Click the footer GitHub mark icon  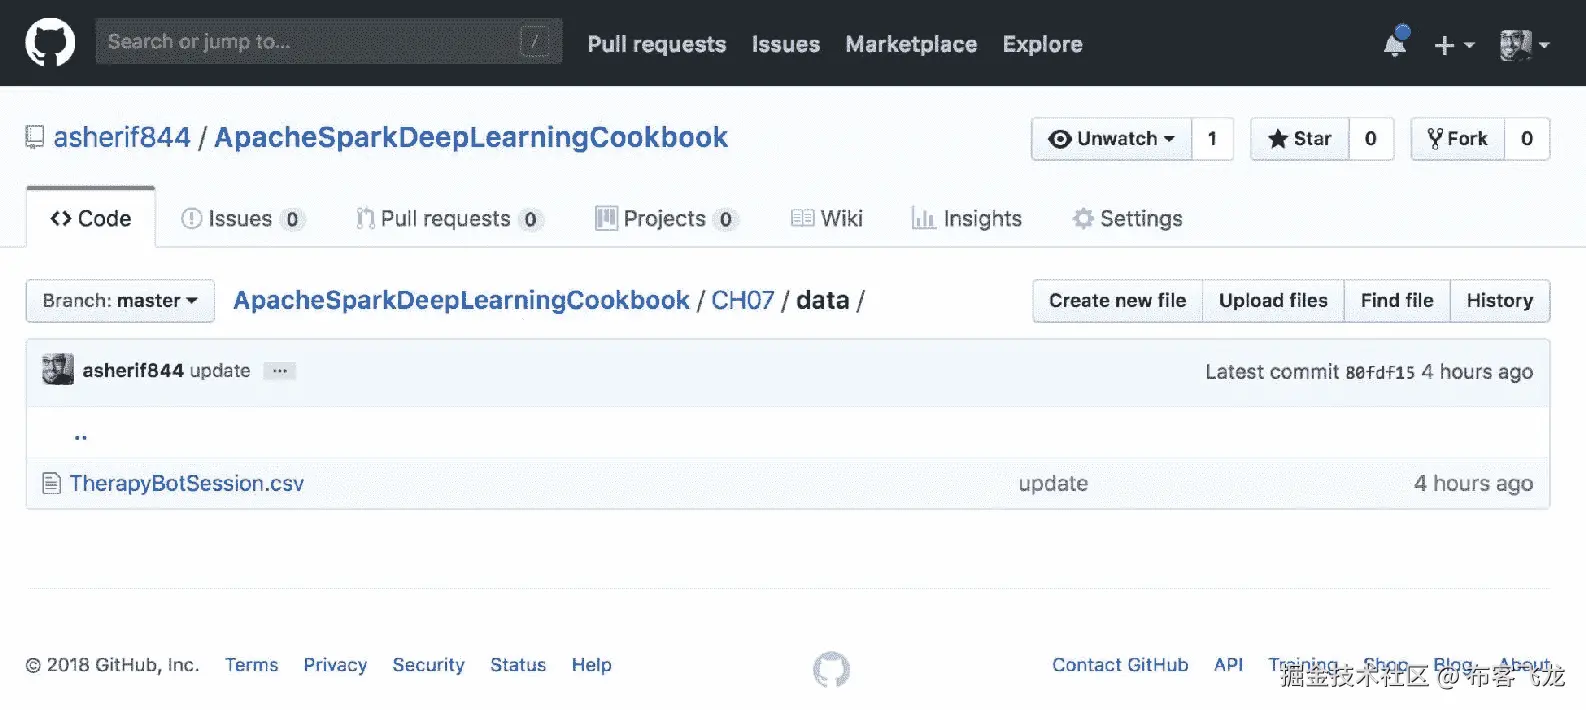[831, 669]
